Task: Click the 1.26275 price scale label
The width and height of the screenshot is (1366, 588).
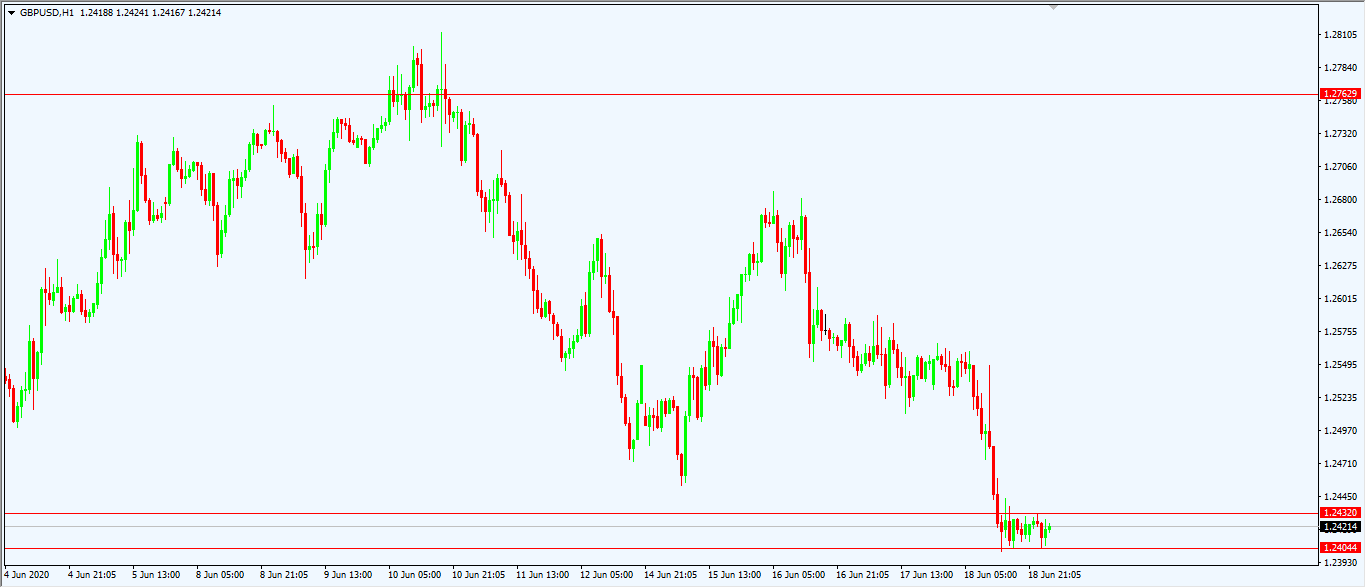Action: click(x=1340, y=266)
